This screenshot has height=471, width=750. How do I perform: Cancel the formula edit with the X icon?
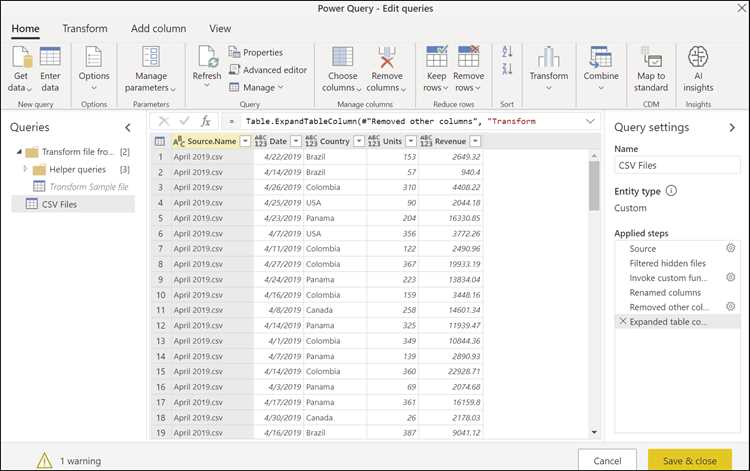tap(164, 121)
